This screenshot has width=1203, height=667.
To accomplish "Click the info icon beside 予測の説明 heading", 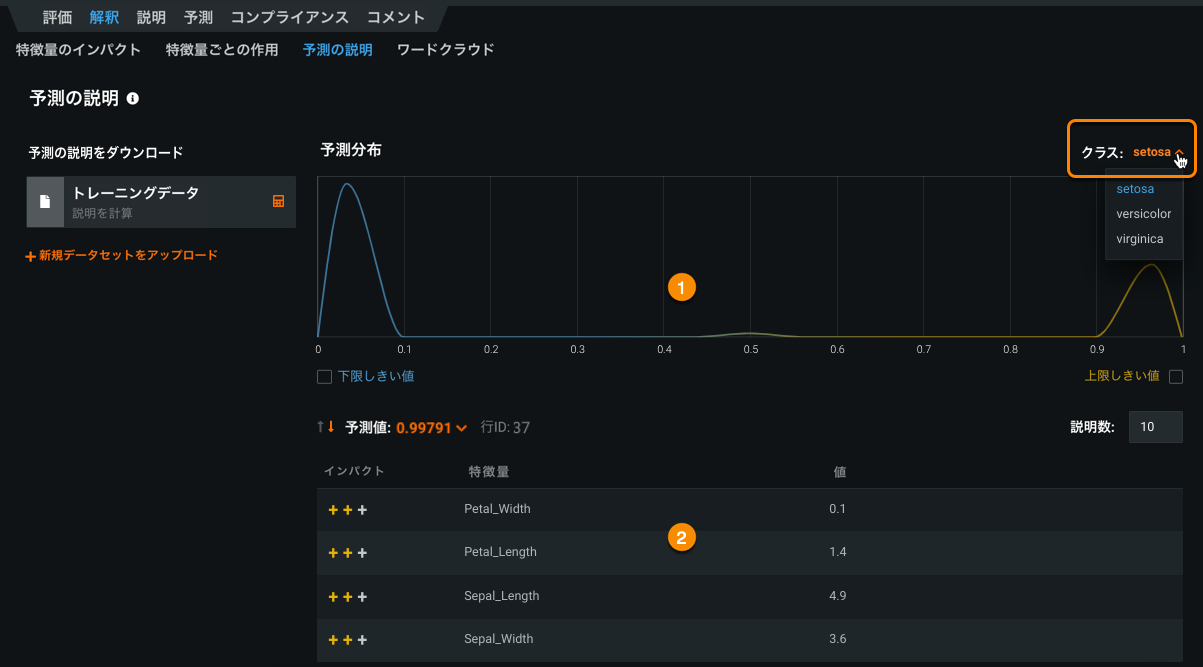I will tap(133, 99).
